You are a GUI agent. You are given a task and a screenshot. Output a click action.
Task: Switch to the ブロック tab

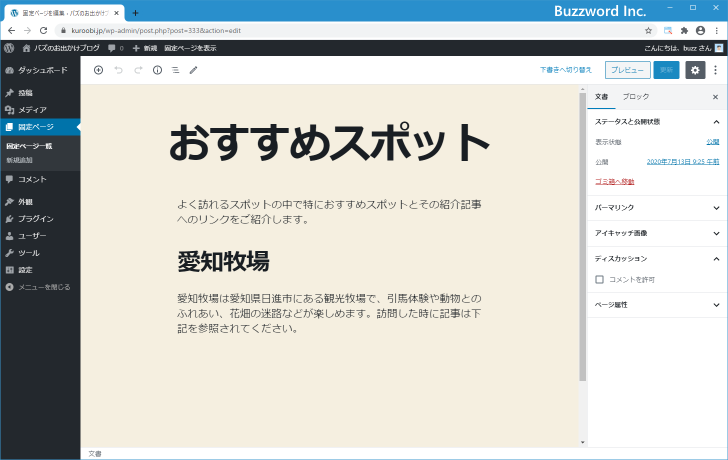point(636,97)
